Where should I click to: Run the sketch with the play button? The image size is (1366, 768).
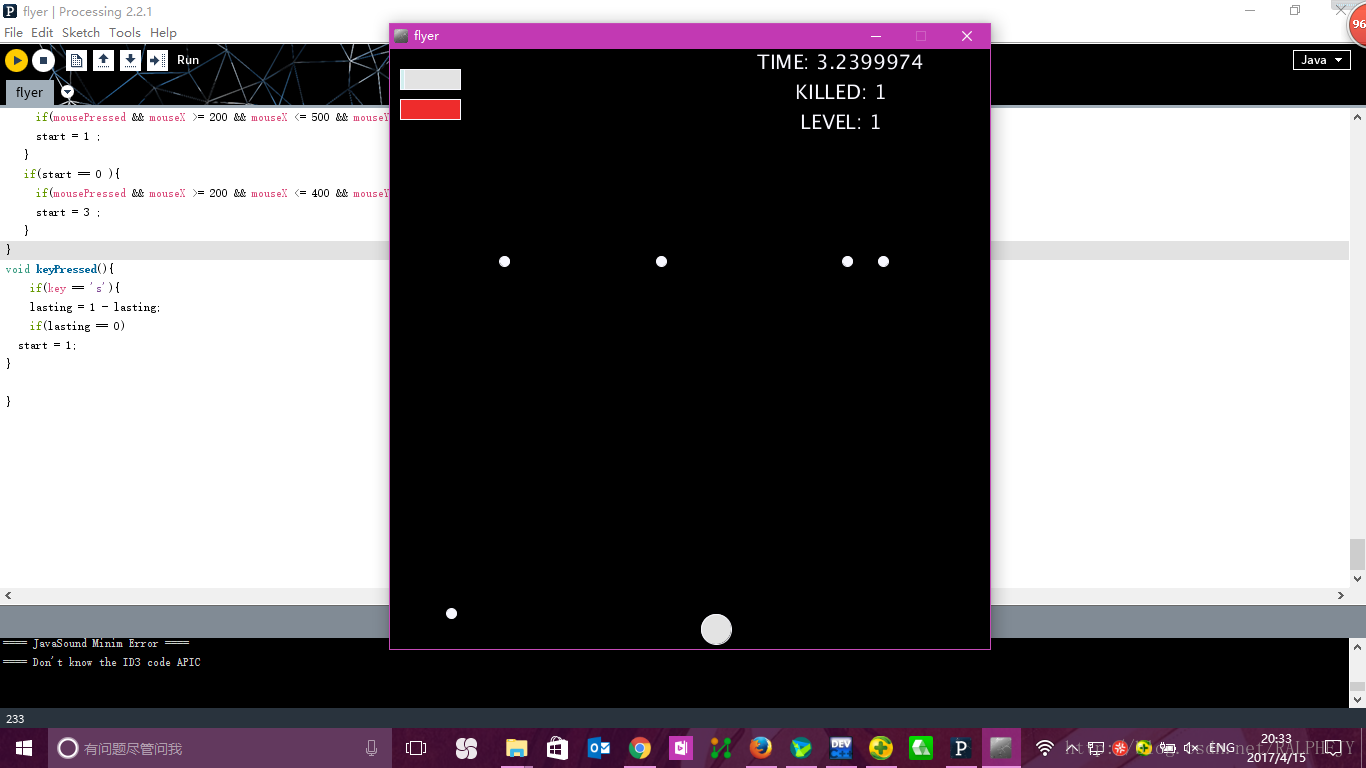point(16,61)
